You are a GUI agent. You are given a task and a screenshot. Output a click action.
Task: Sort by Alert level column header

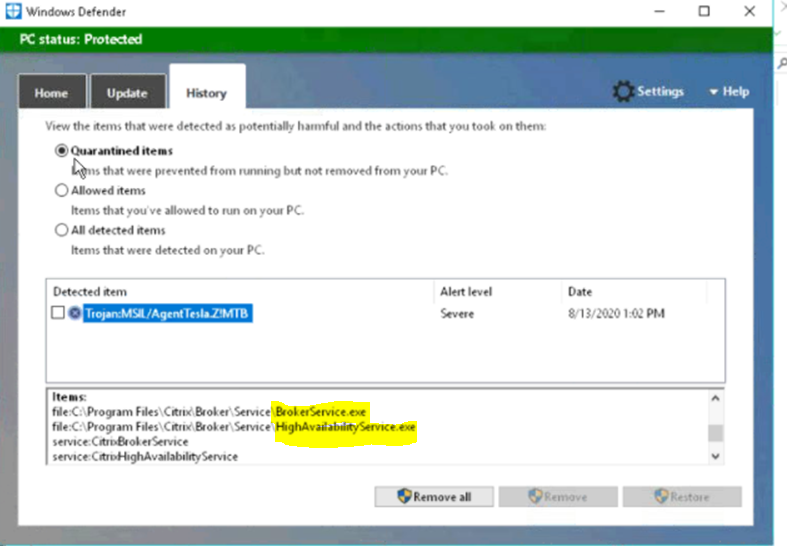pos(466,292)
